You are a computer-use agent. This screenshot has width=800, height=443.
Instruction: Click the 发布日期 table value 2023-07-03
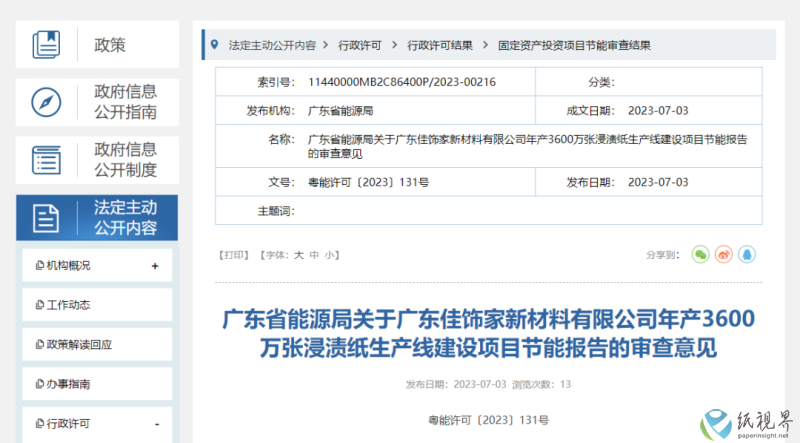click(x=658, y=182)
